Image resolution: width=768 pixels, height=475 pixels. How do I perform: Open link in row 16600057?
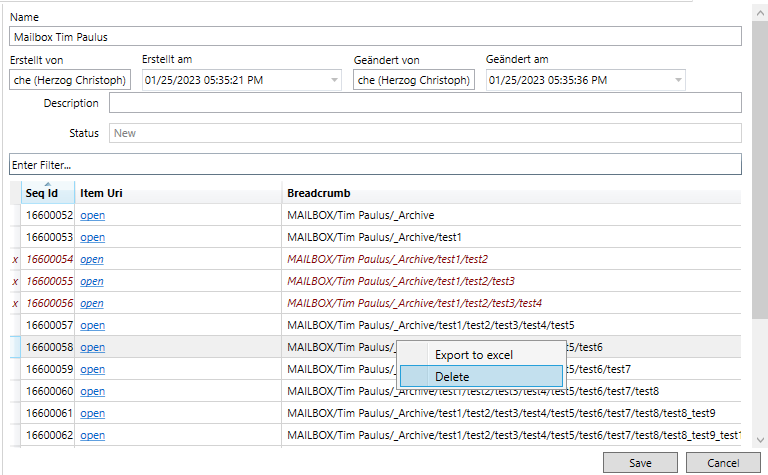click(x=93, y=325)
